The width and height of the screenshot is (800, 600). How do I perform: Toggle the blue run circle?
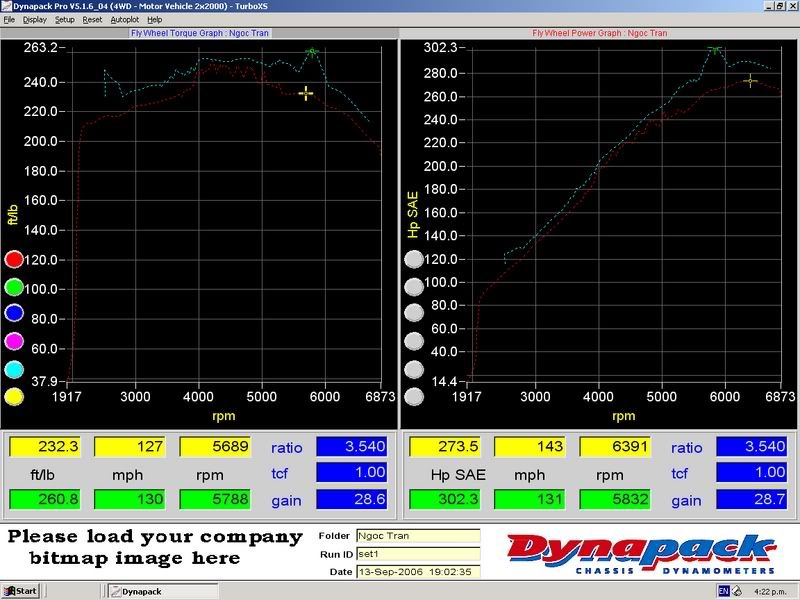14,315
